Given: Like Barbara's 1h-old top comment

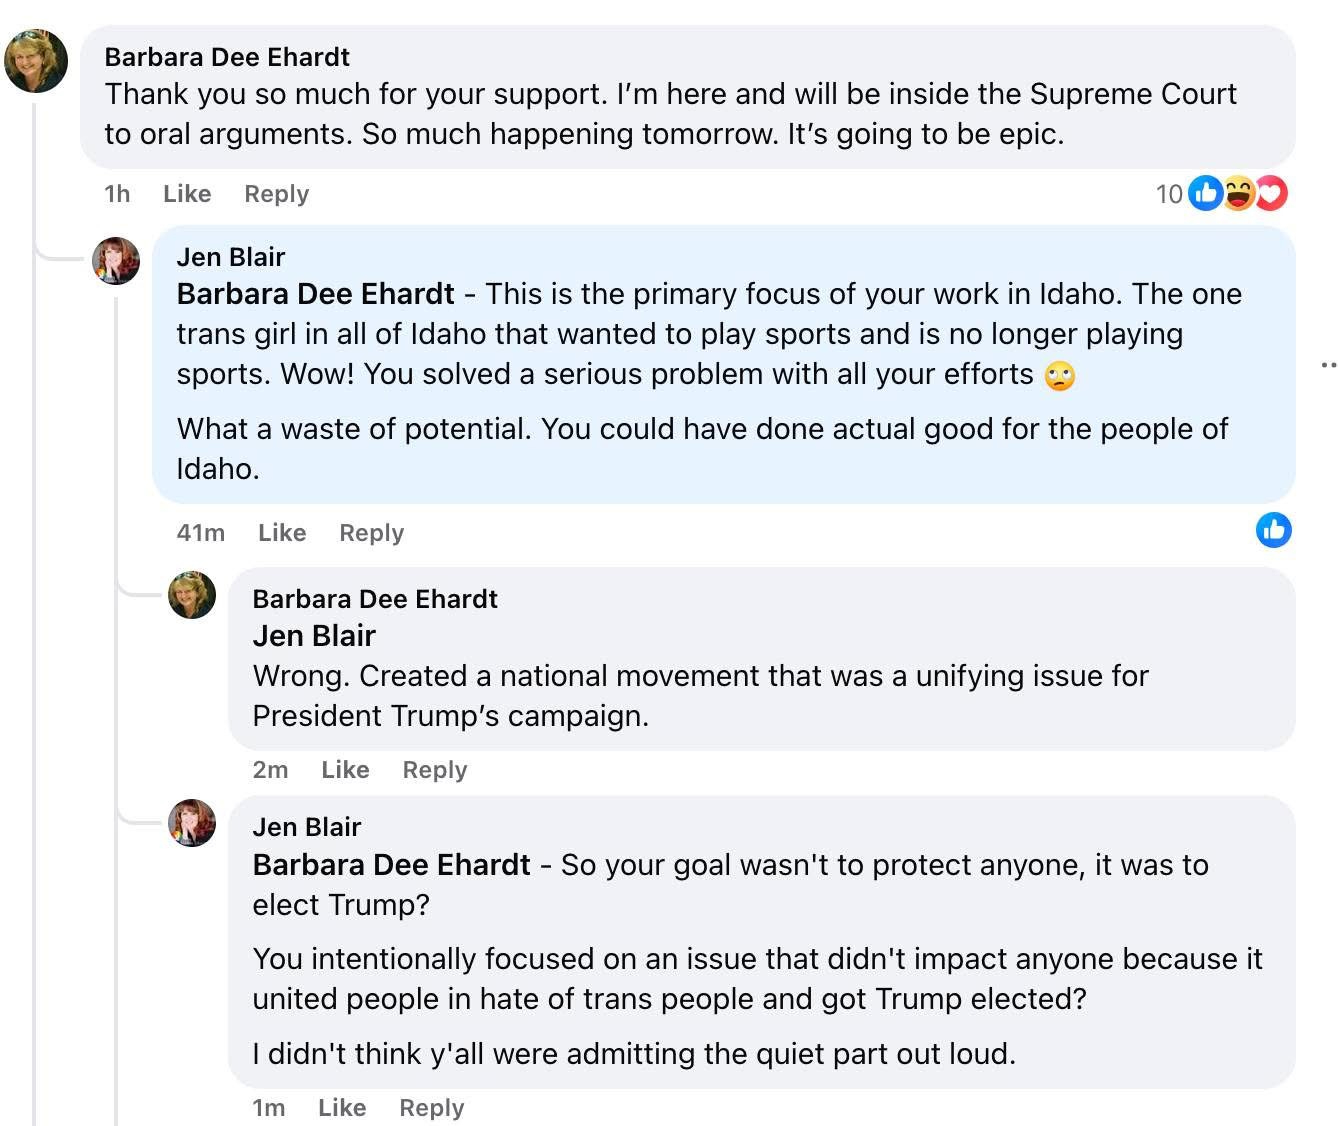Looking at the screenshot, I should pyautogui.click(x=187, y=194).
